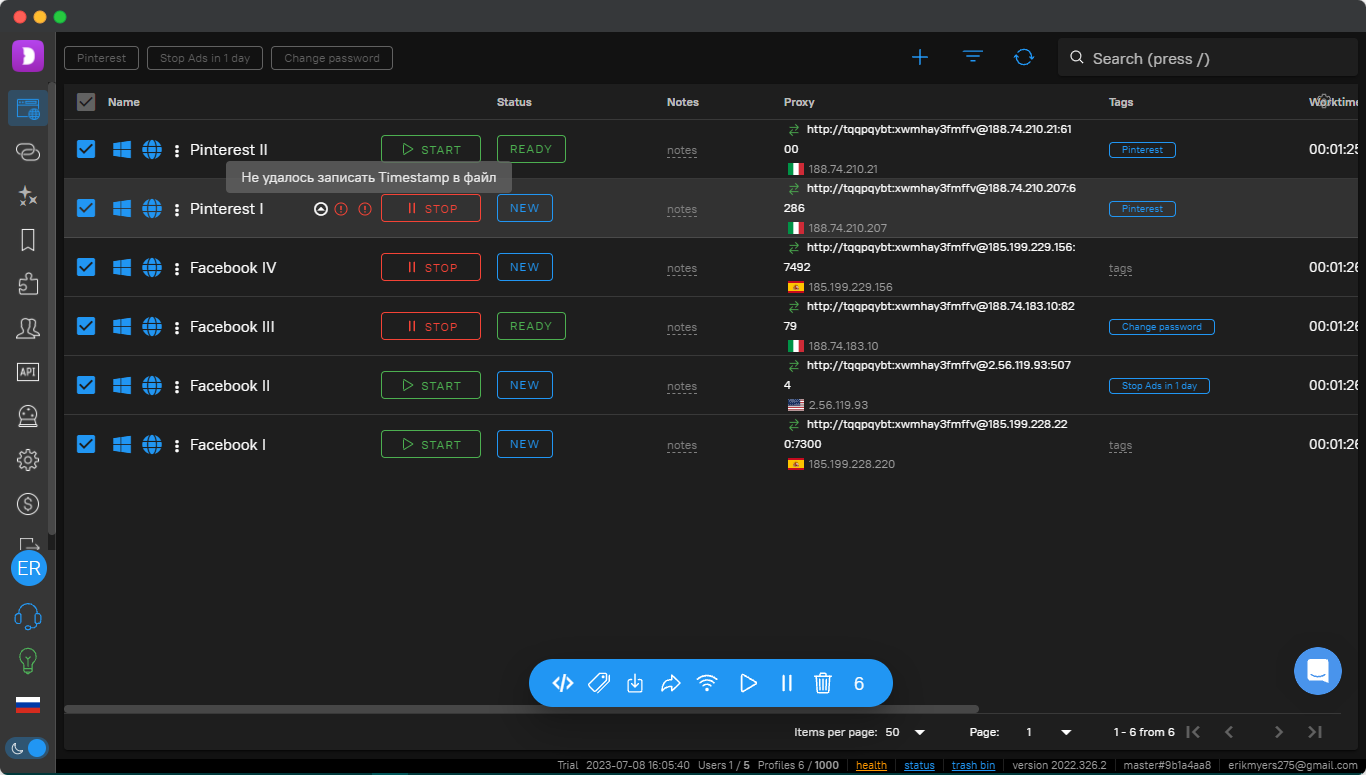Open the health link in status bar
This screenshot has width=1366, height=775.
pos(871,765)
